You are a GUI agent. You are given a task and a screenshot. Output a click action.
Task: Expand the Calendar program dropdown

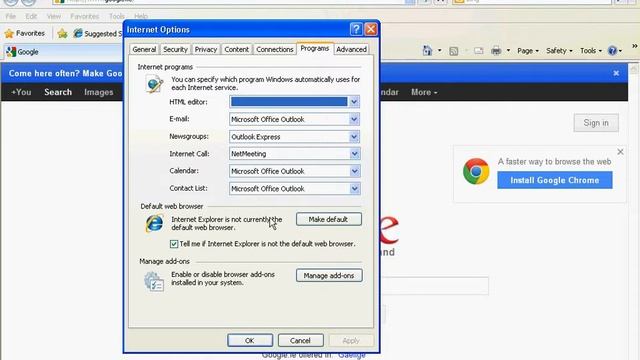[354, 171]
